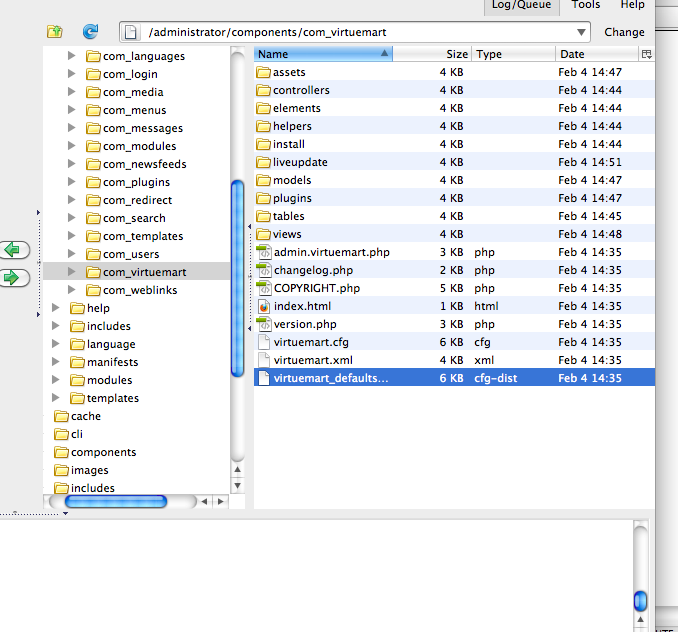Image resolution: width=678 pixels, height=632 pixels.
Task: Open the Tools menu
Action: coord(586,5)
